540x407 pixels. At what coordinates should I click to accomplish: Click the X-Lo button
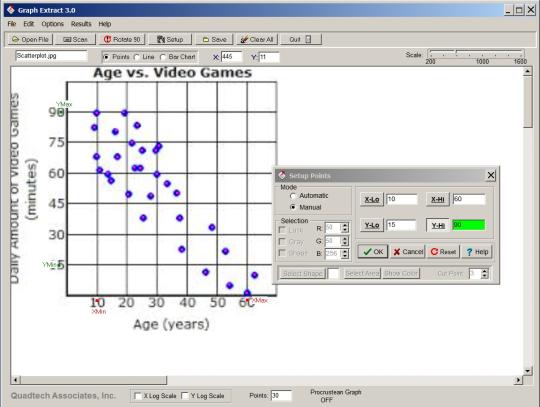[372, 199]
